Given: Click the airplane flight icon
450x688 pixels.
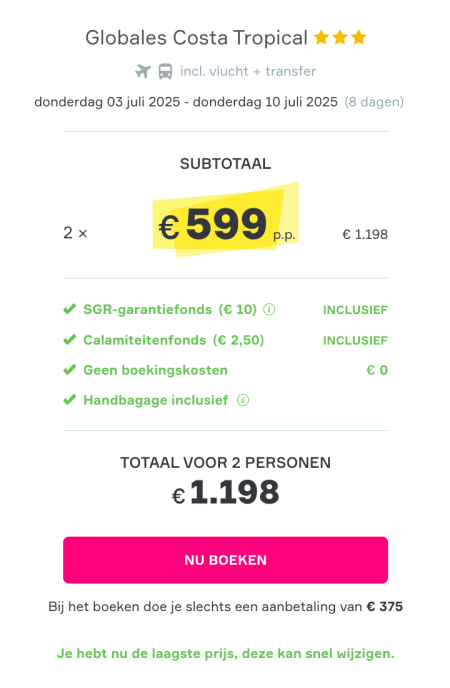Looking at the screenshot, I should pos(143,71).
